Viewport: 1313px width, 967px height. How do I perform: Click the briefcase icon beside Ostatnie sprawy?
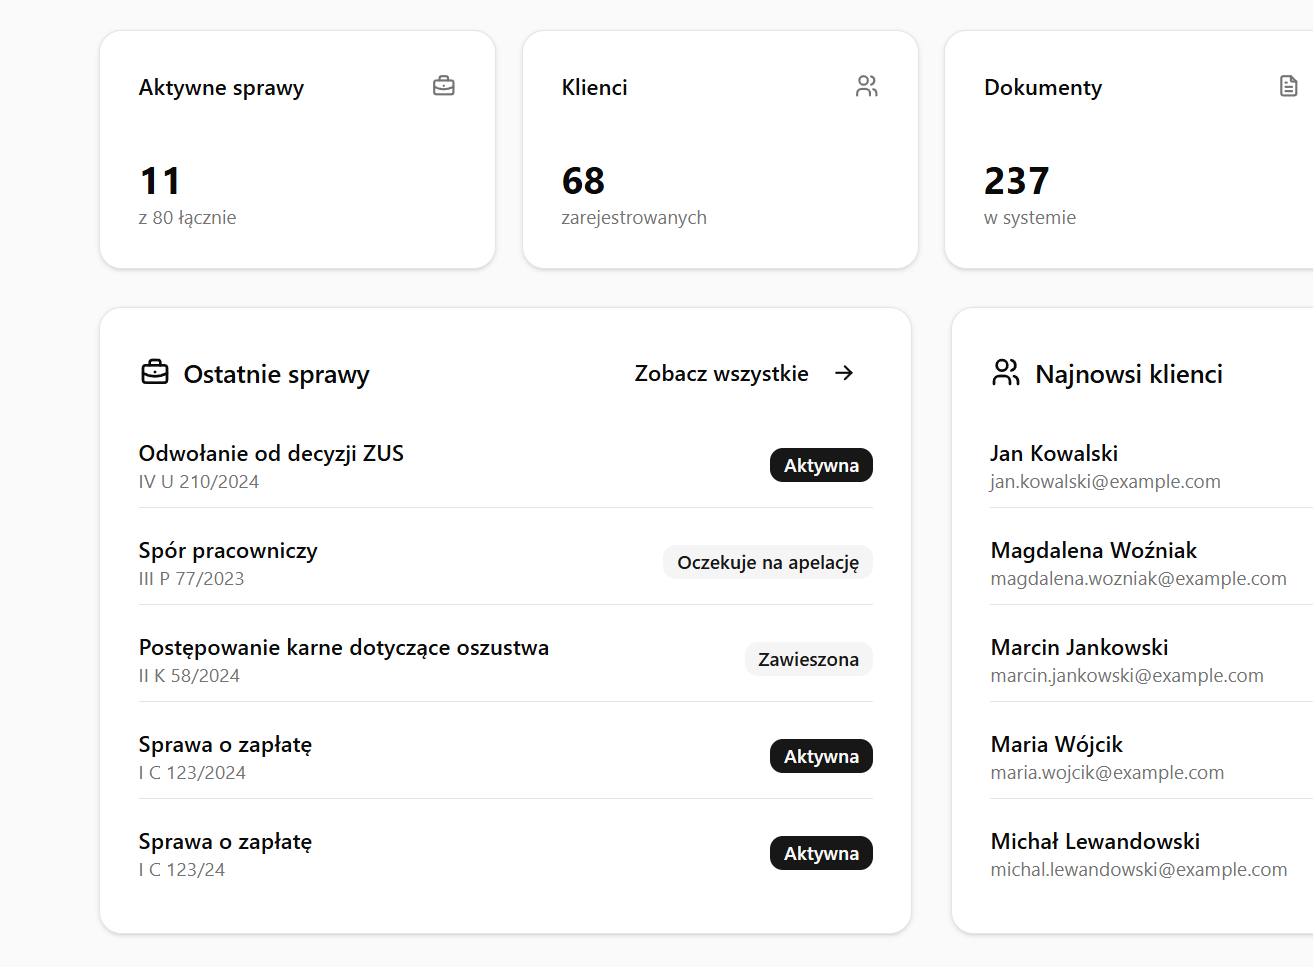[155, 373]
